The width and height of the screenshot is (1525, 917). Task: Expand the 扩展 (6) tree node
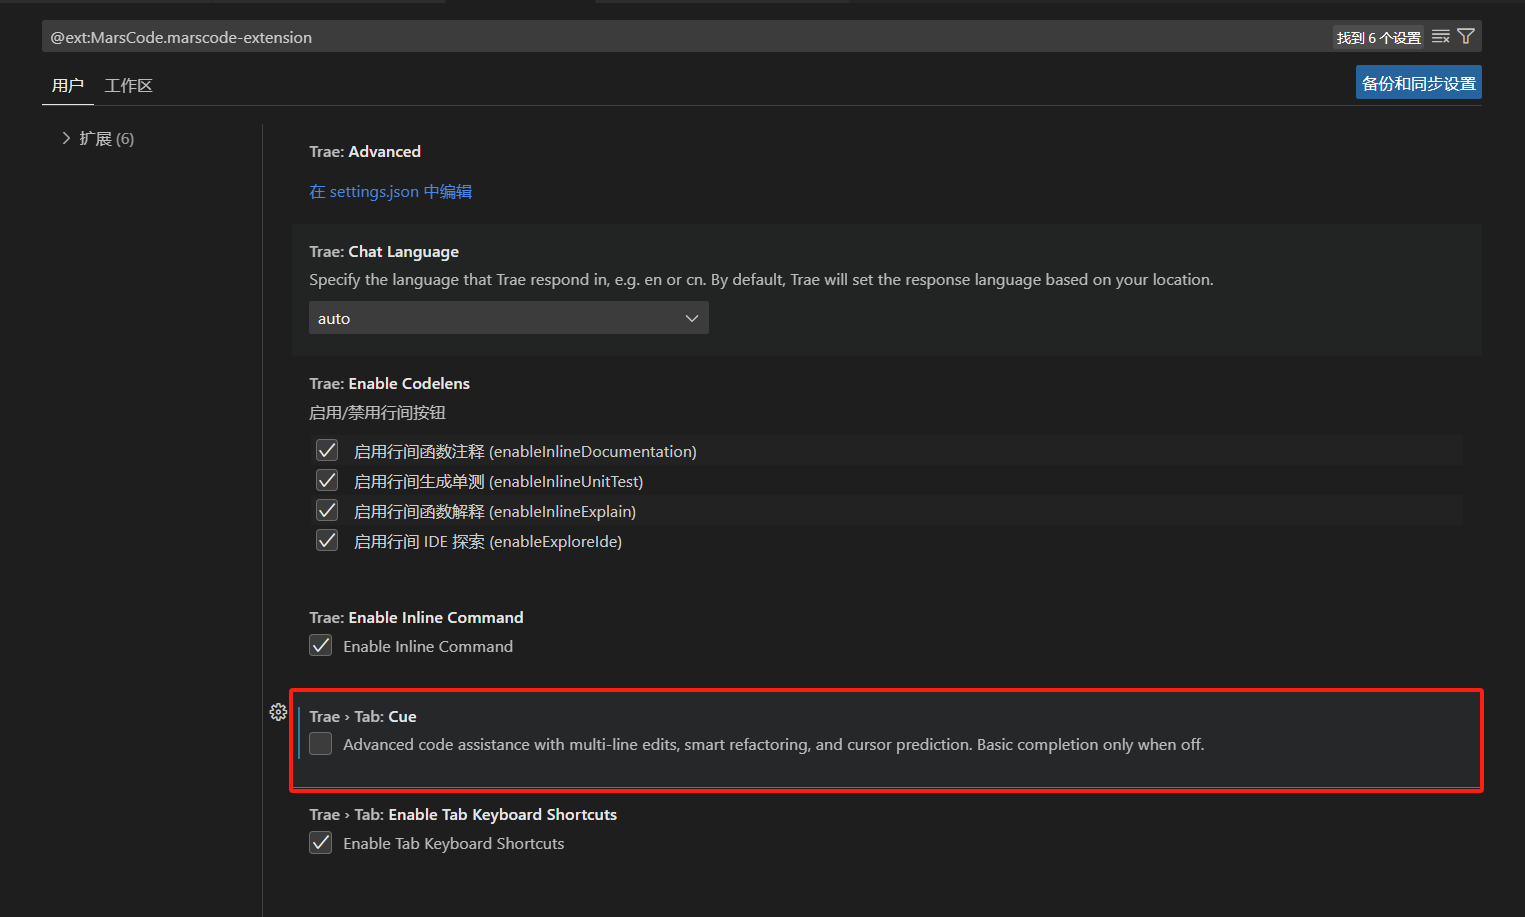98,138
